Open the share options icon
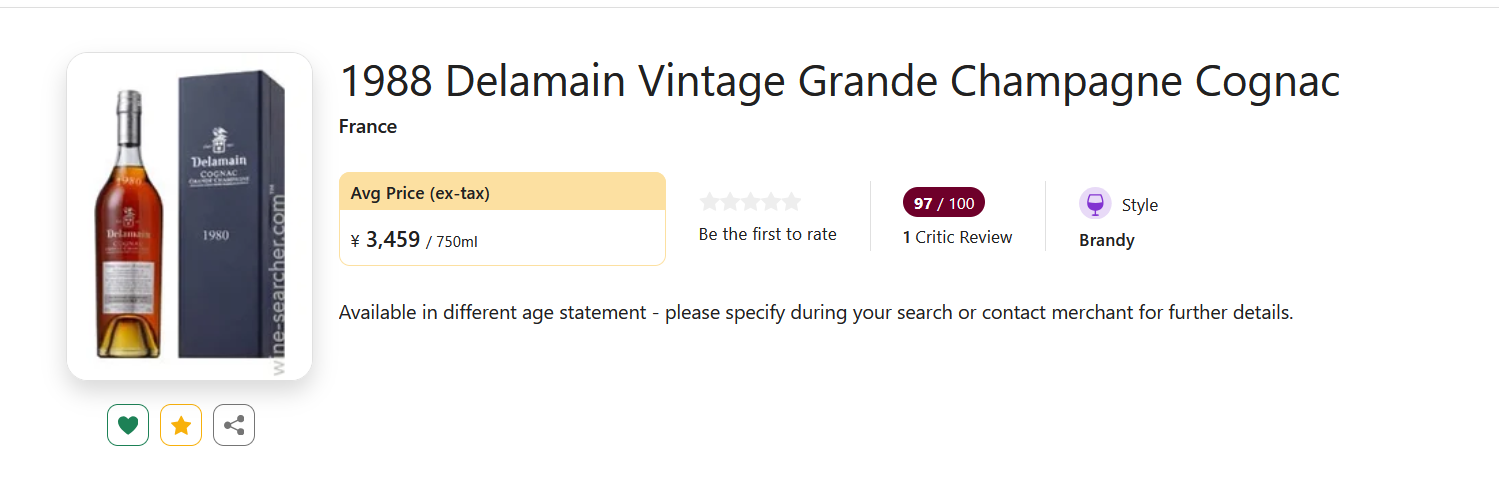Viewport: 1499px width, 491px height. click(234, 425)
